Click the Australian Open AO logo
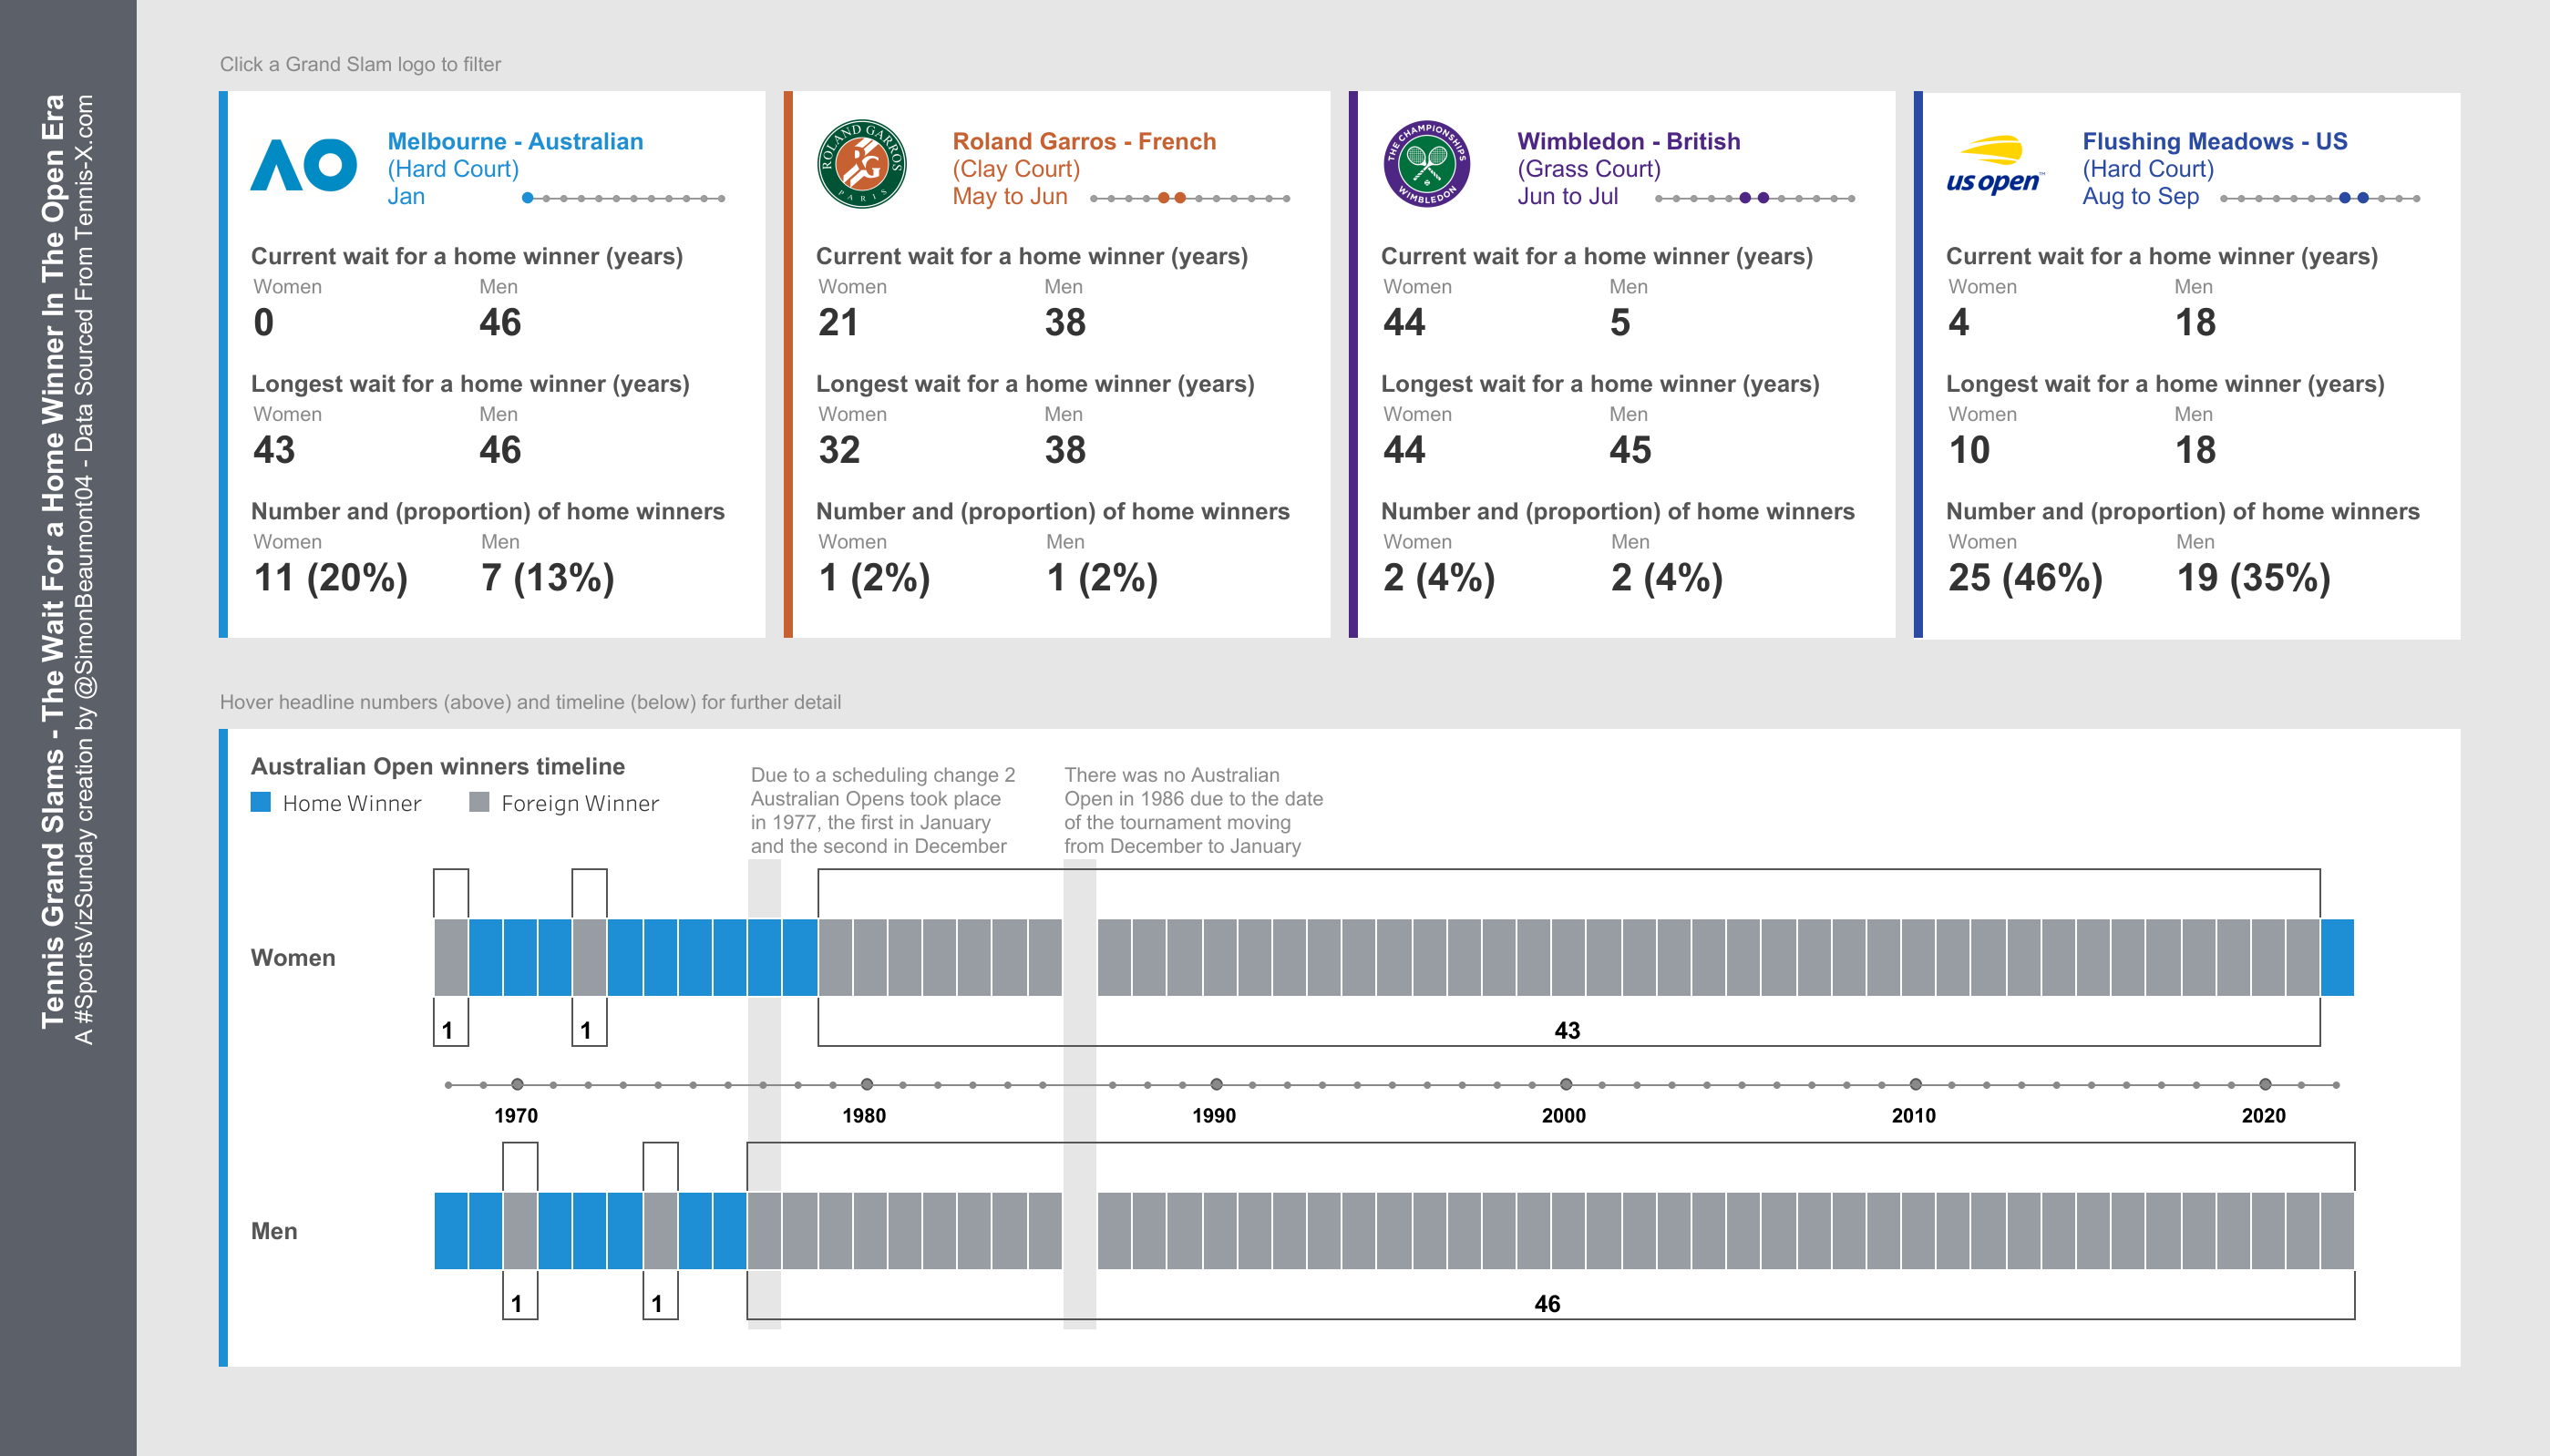Screen dimensions: 2550x1456 (x=303, y=165)
